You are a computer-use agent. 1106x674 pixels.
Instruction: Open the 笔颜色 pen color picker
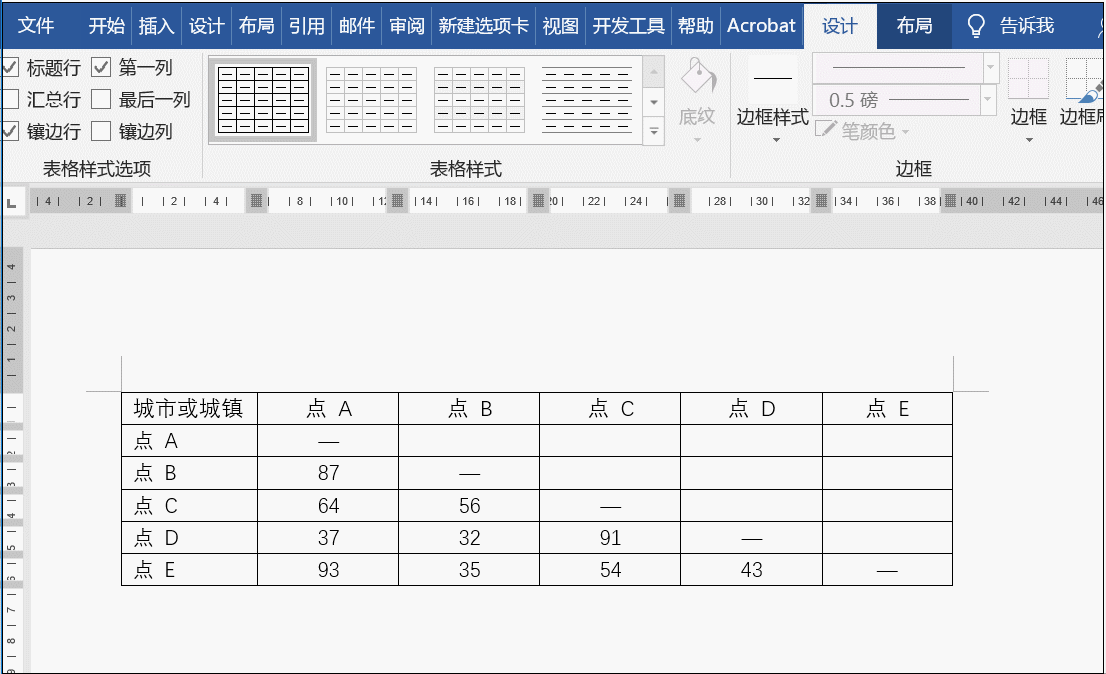coord(862,131)
